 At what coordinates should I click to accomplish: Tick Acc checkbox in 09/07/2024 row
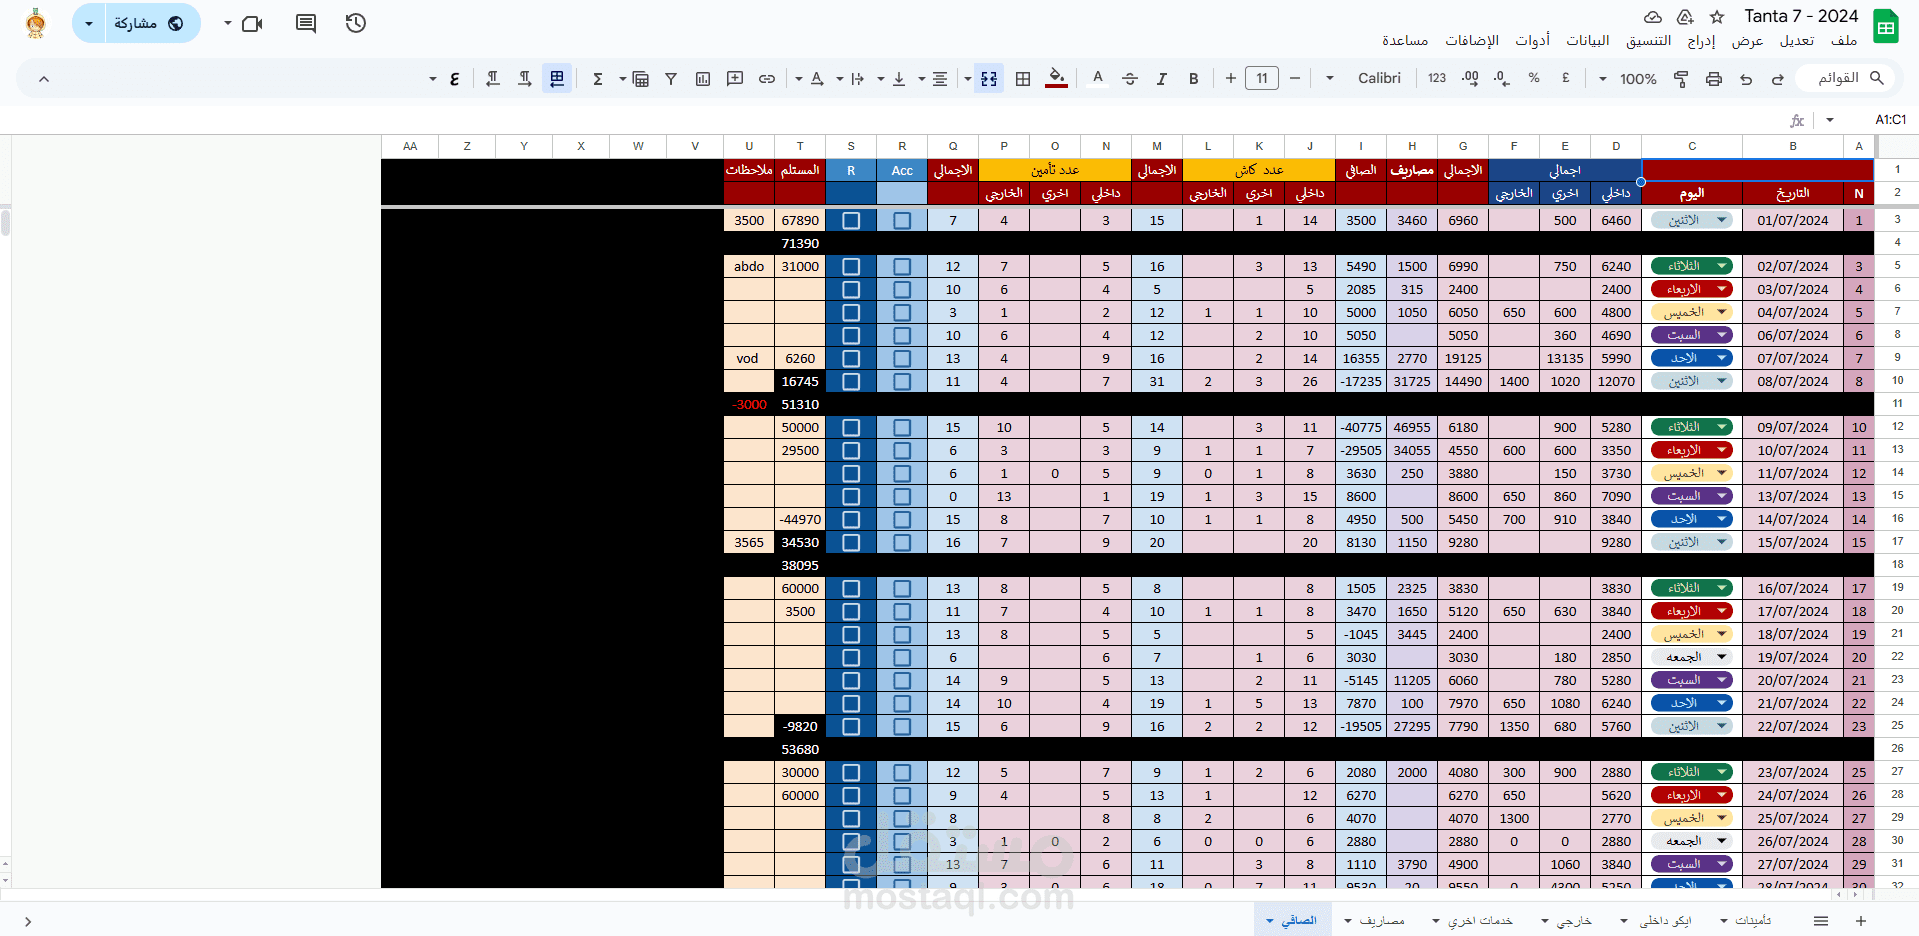pyautogui.click(x=902, y=427)
